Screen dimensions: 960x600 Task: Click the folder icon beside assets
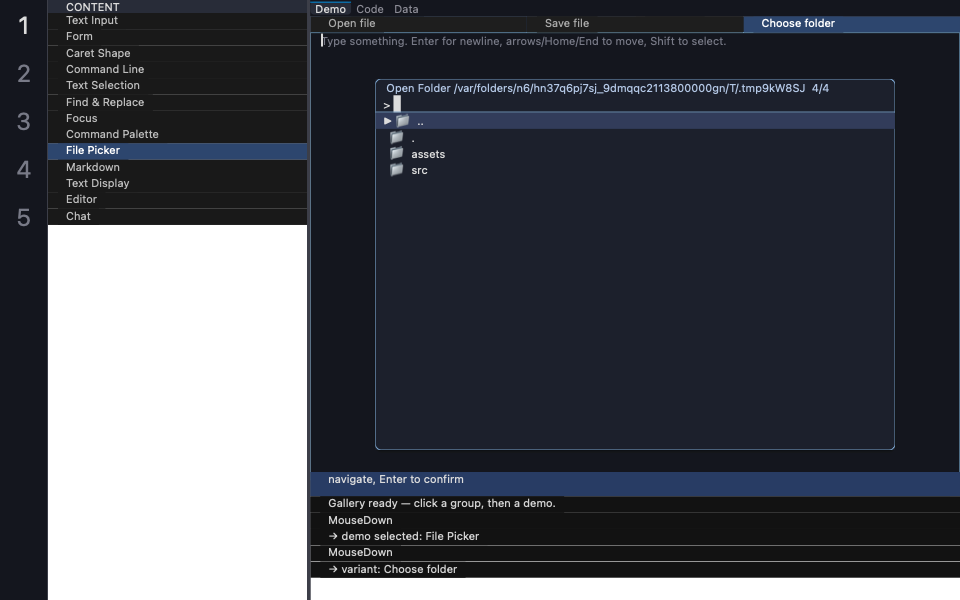pos(397,154)
